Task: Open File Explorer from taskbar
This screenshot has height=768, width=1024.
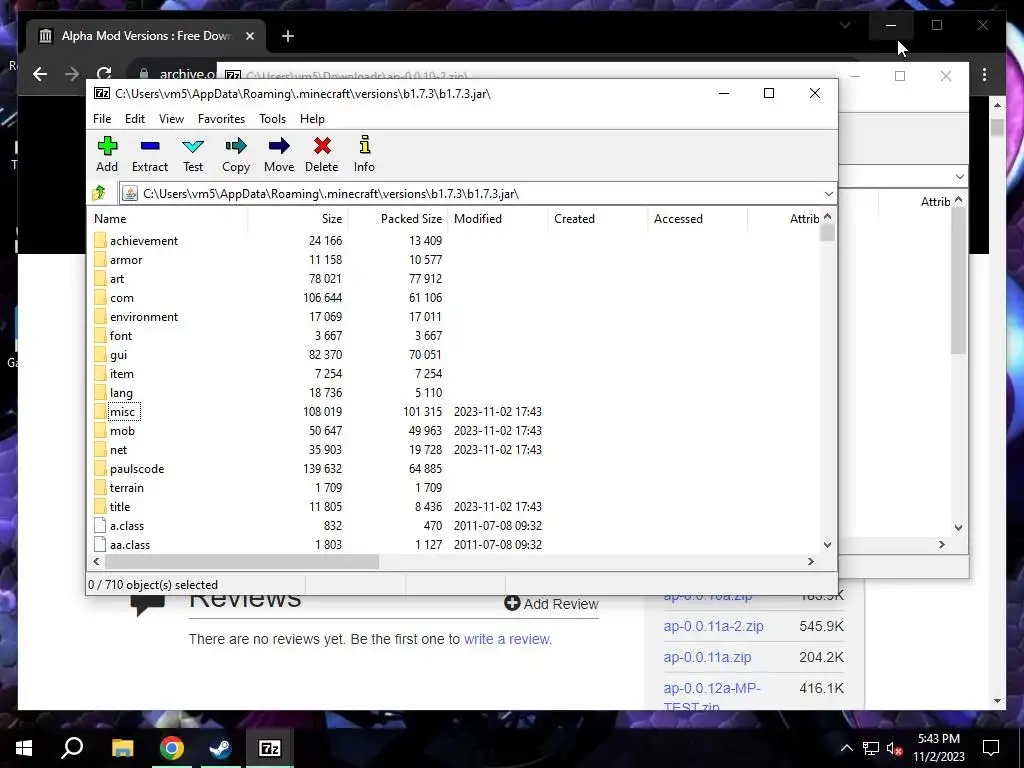Action: 122,748
